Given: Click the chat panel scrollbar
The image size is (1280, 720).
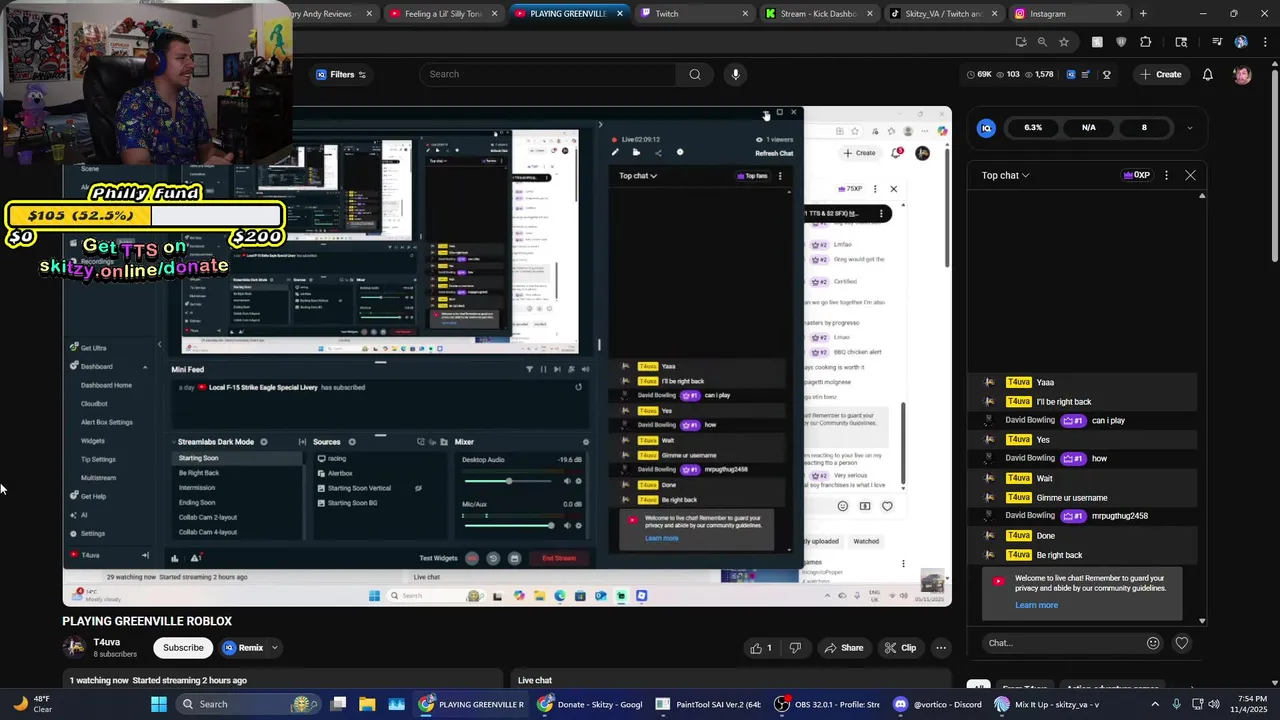Looking at the screenshot, I should [x=1202, y=408].
